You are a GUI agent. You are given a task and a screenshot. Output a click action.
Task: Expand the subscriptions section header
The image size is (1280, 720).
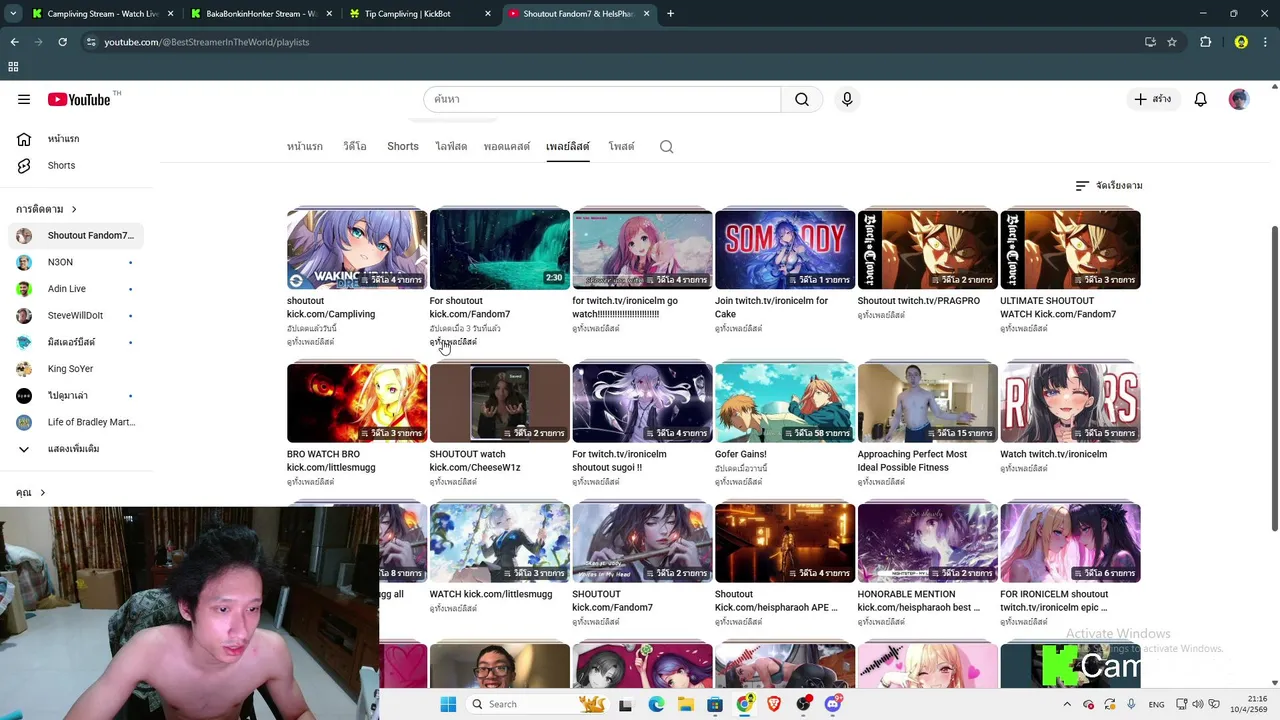(47, 209)
